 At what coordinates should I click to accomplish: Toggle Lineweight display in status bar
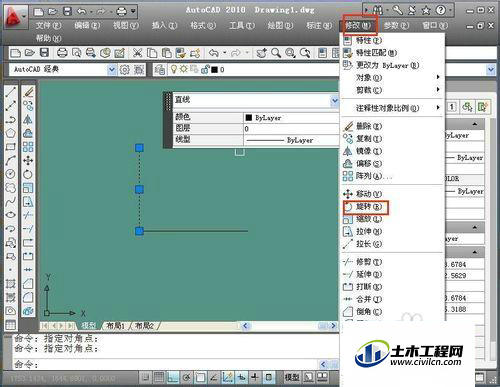click(255, 377)
